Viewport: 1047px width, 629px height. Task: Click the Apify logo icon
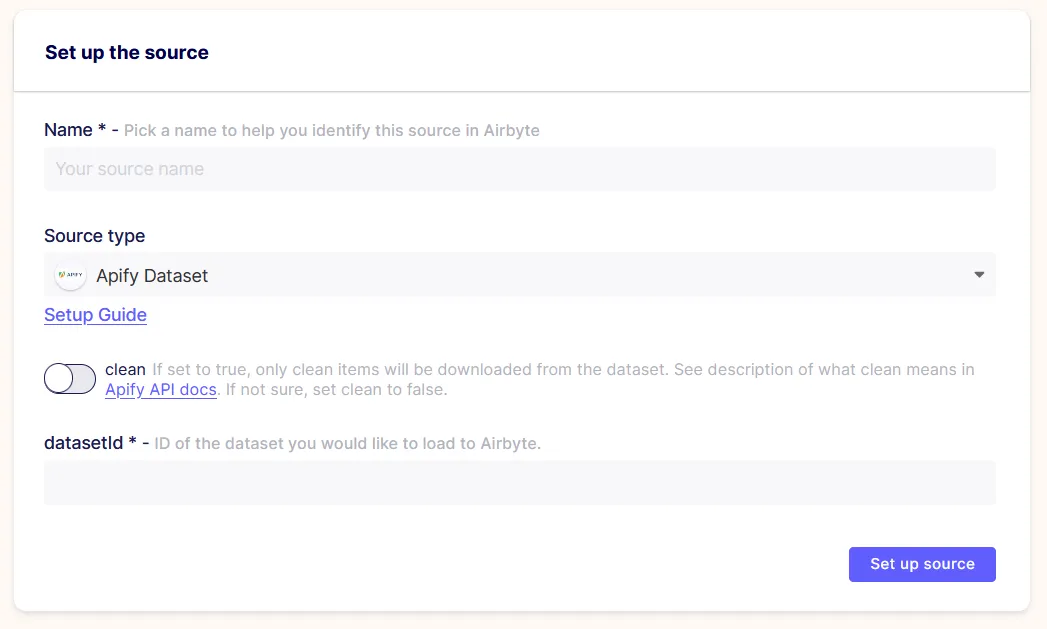[71, 274]
